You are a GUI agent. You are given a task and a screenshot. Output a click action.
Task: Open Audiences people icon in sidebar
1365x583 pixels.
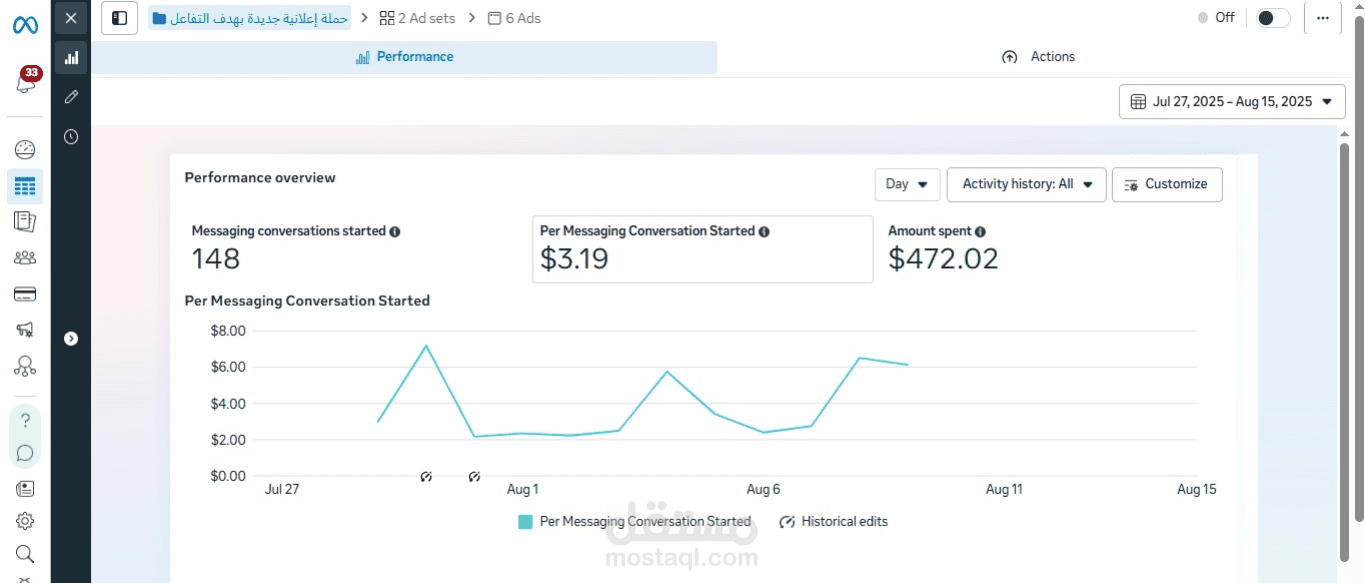click(x=25, y=258)
